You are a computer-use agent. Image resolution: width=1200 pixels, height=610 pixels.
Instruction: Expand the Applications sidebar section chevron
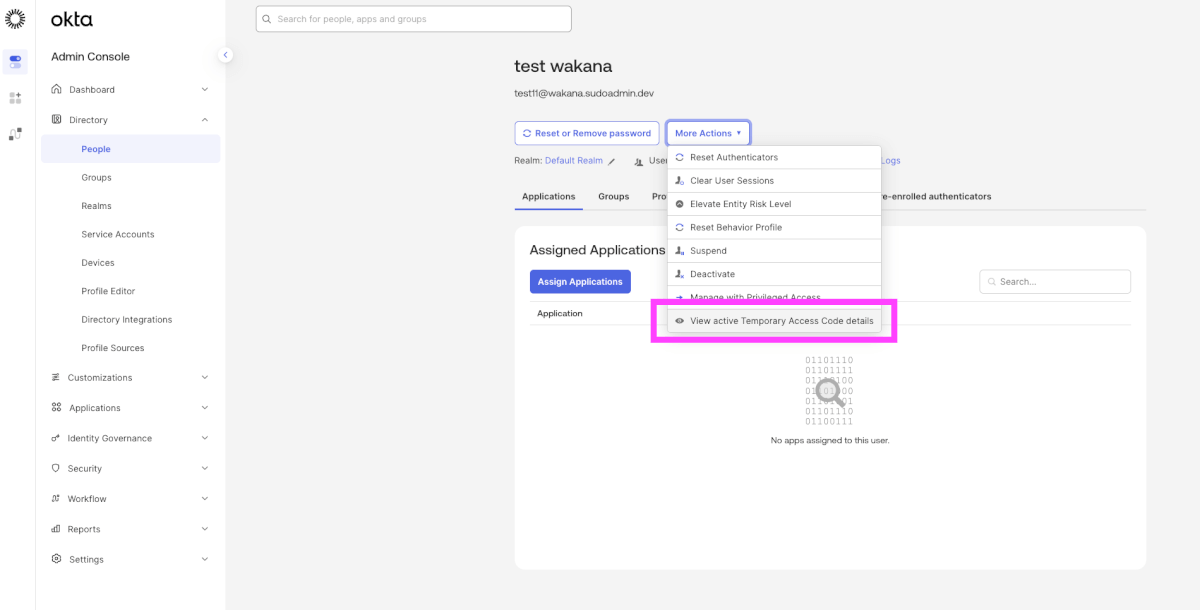pyautogui.click(x=205, y=408)
